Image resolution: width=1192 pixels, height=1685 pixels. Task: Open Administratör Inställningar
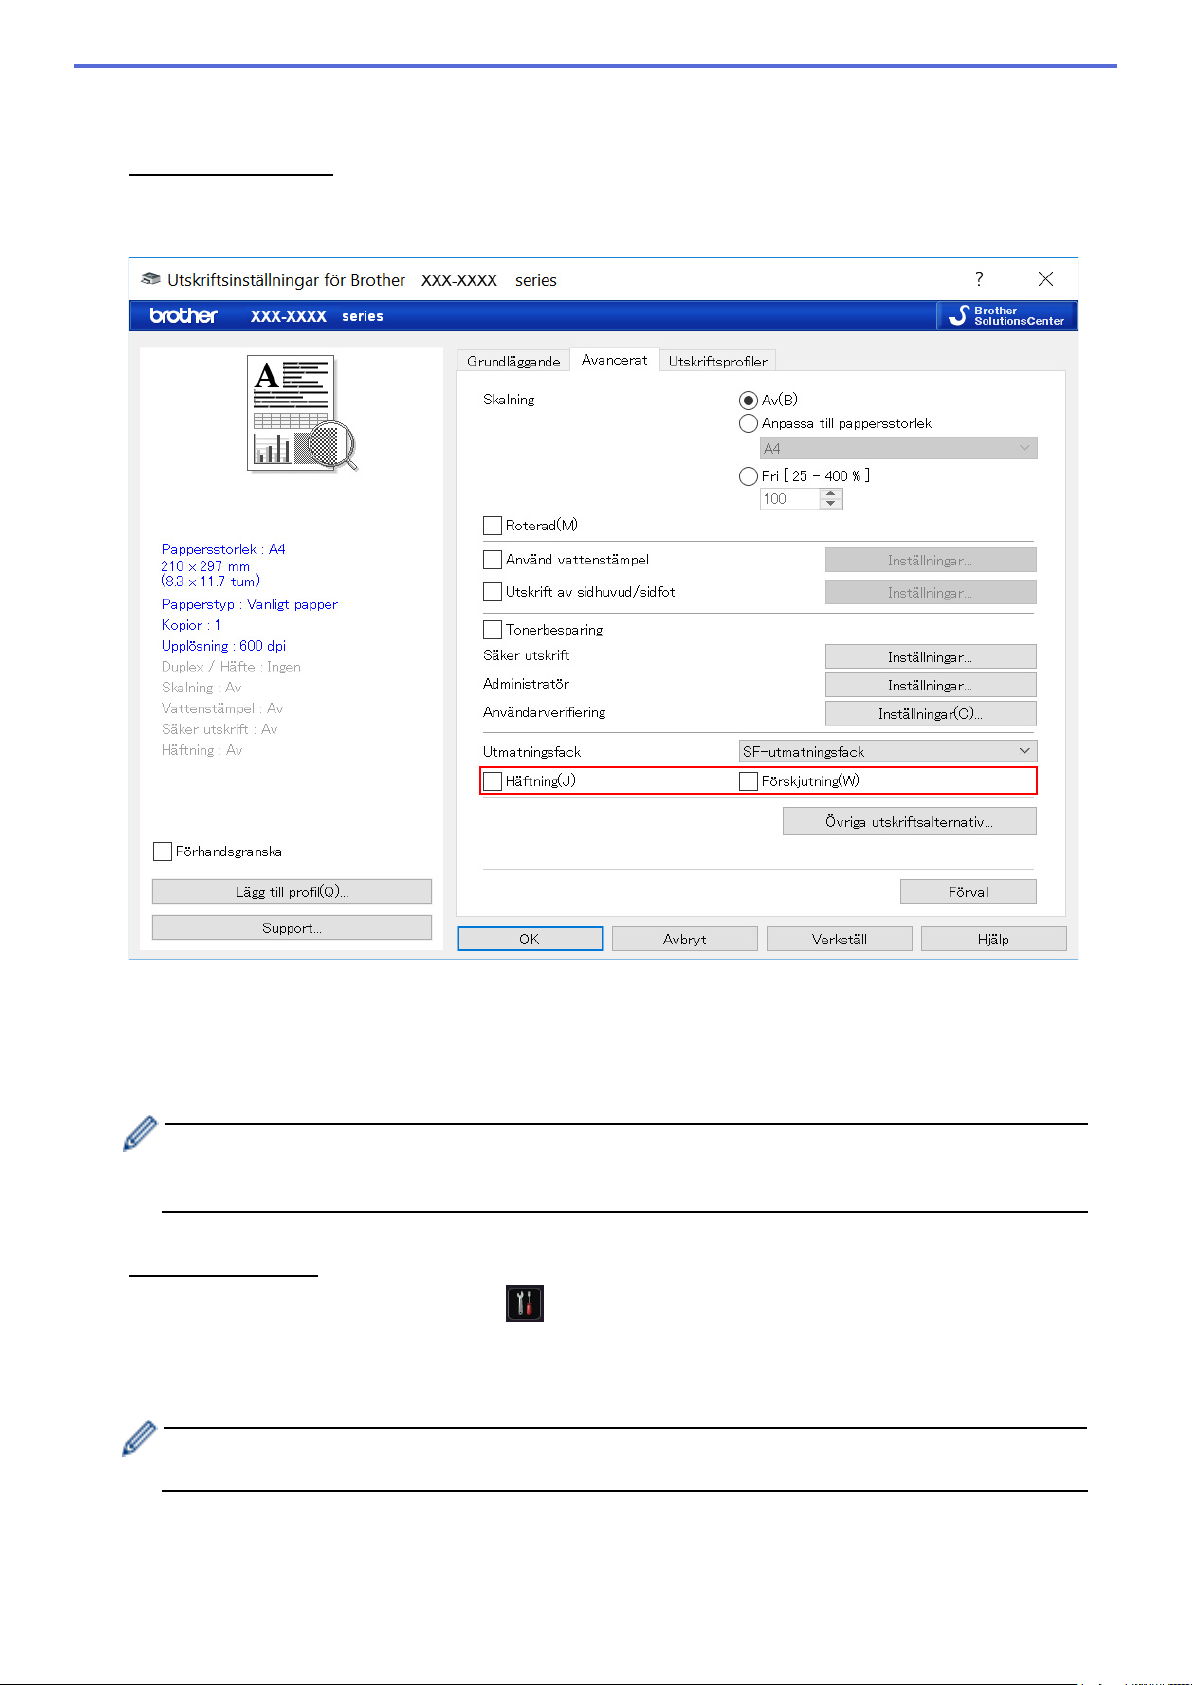coord(930,685)
